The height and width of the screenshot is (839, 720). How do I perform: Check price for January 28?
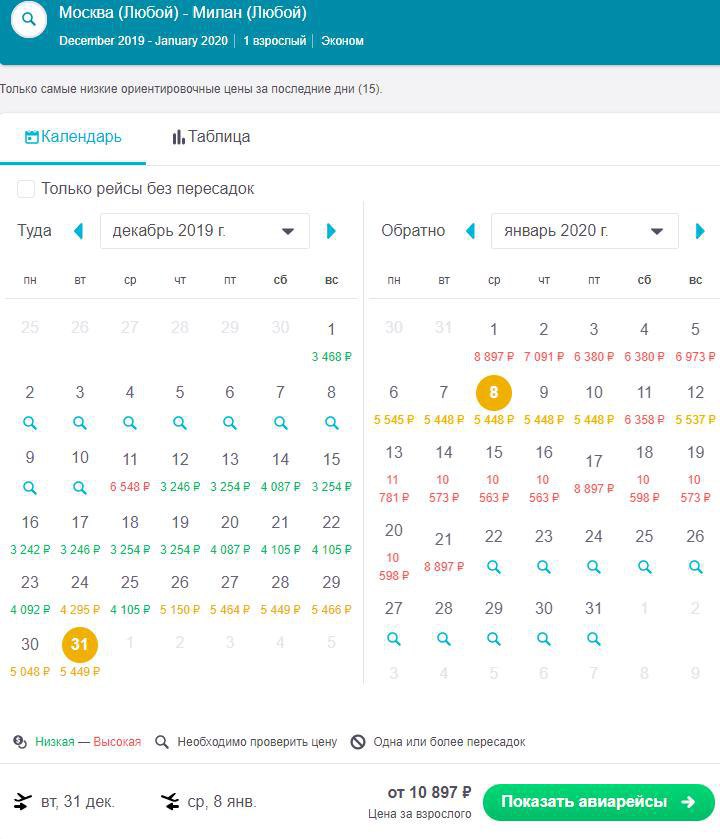[x=443, y=638]
